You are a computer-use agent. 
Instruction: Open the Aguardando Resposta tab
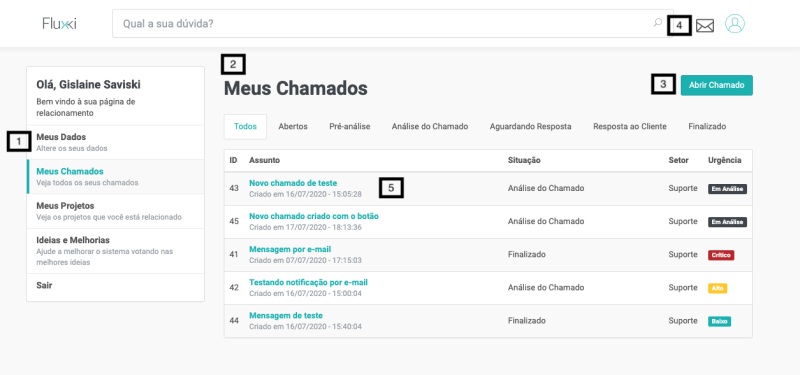pyautogui.click(x=530, y=127)
